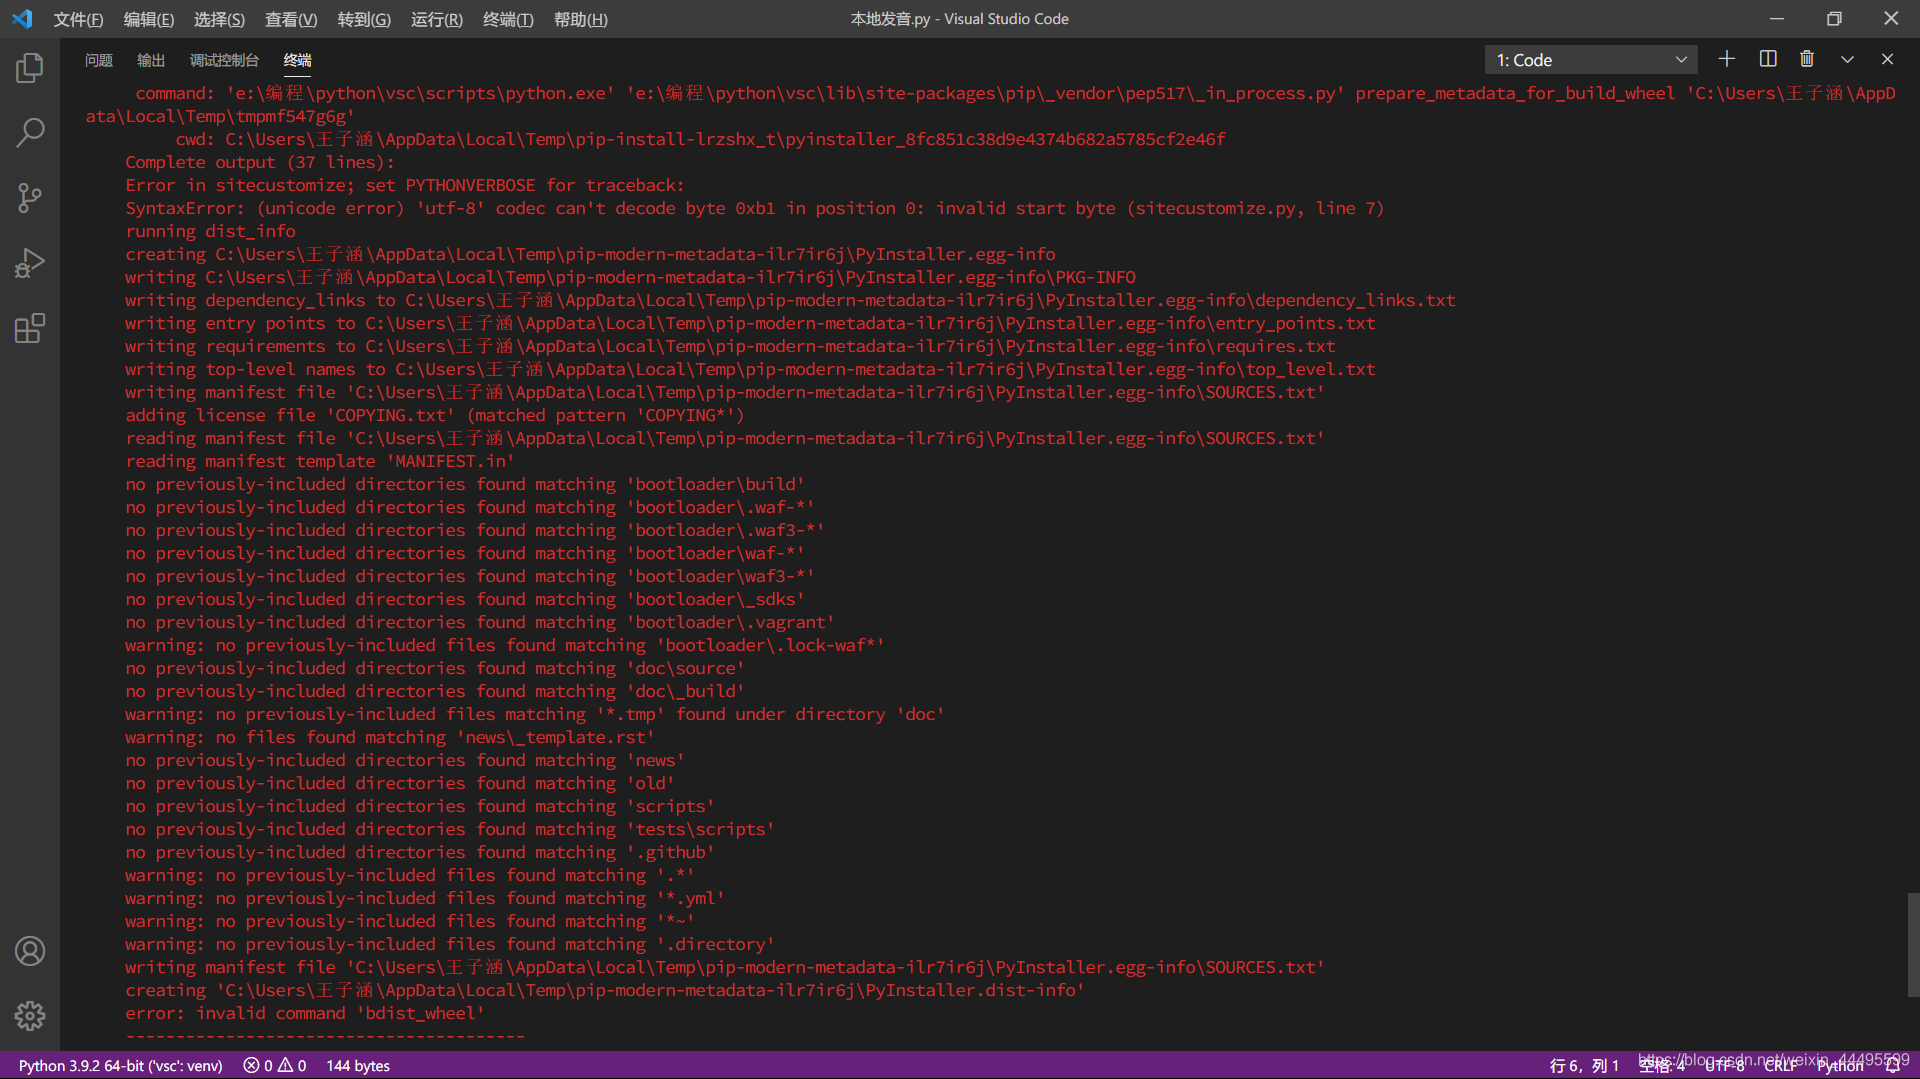Open the Manage gear settings icon
The width and height of the screenshot is (1920, 1079).
pos(30,1016)
